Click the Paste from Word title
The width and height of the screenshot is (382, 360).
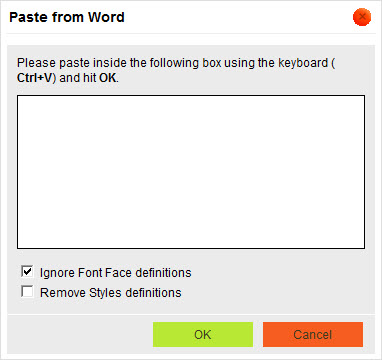point(67,17)
